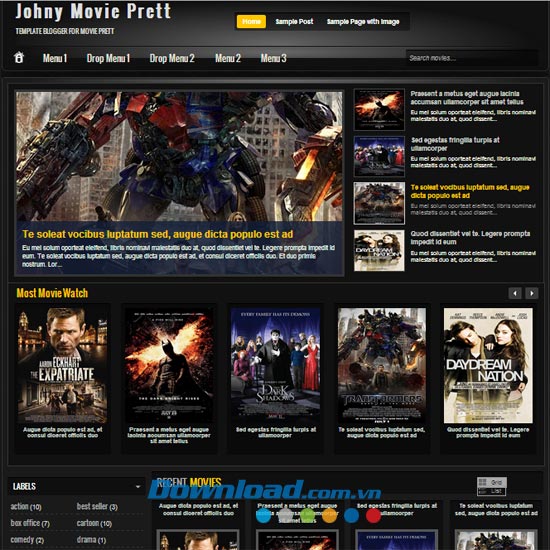The width and height of the screenshot is (550, 550).
Task: Go to Menu 3
Action: click(x=273, y=58)
